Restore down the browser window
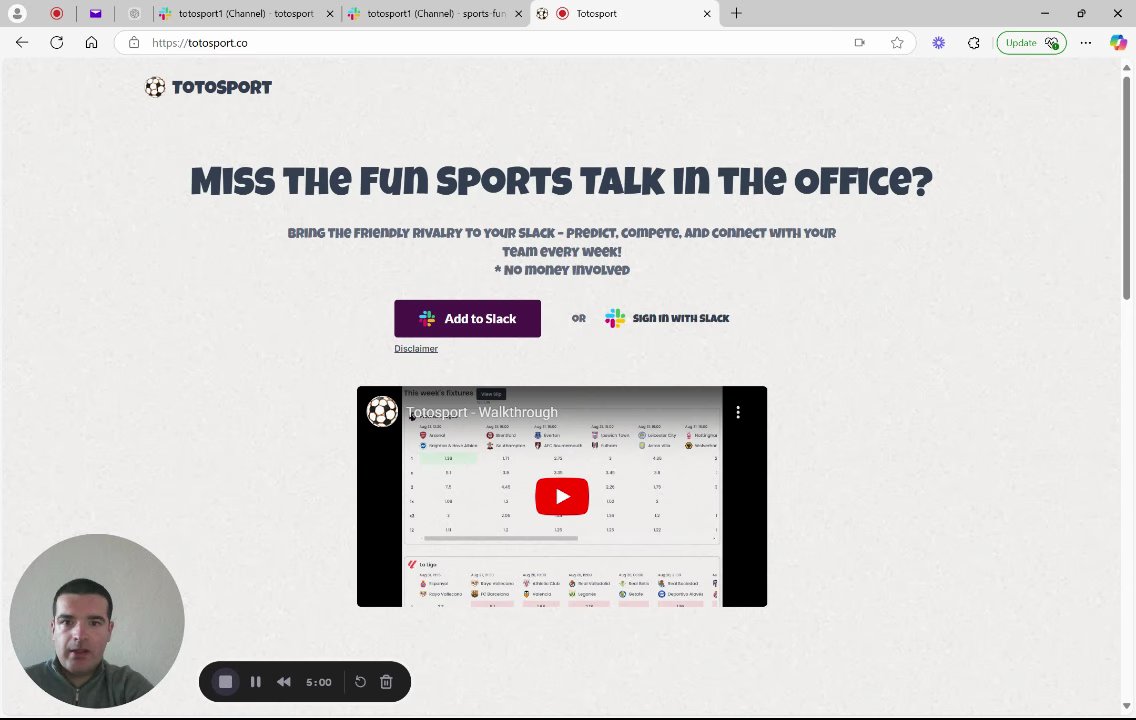Screen dimensions: 1136x720 pyautogui.click(x=1081, y=13)
